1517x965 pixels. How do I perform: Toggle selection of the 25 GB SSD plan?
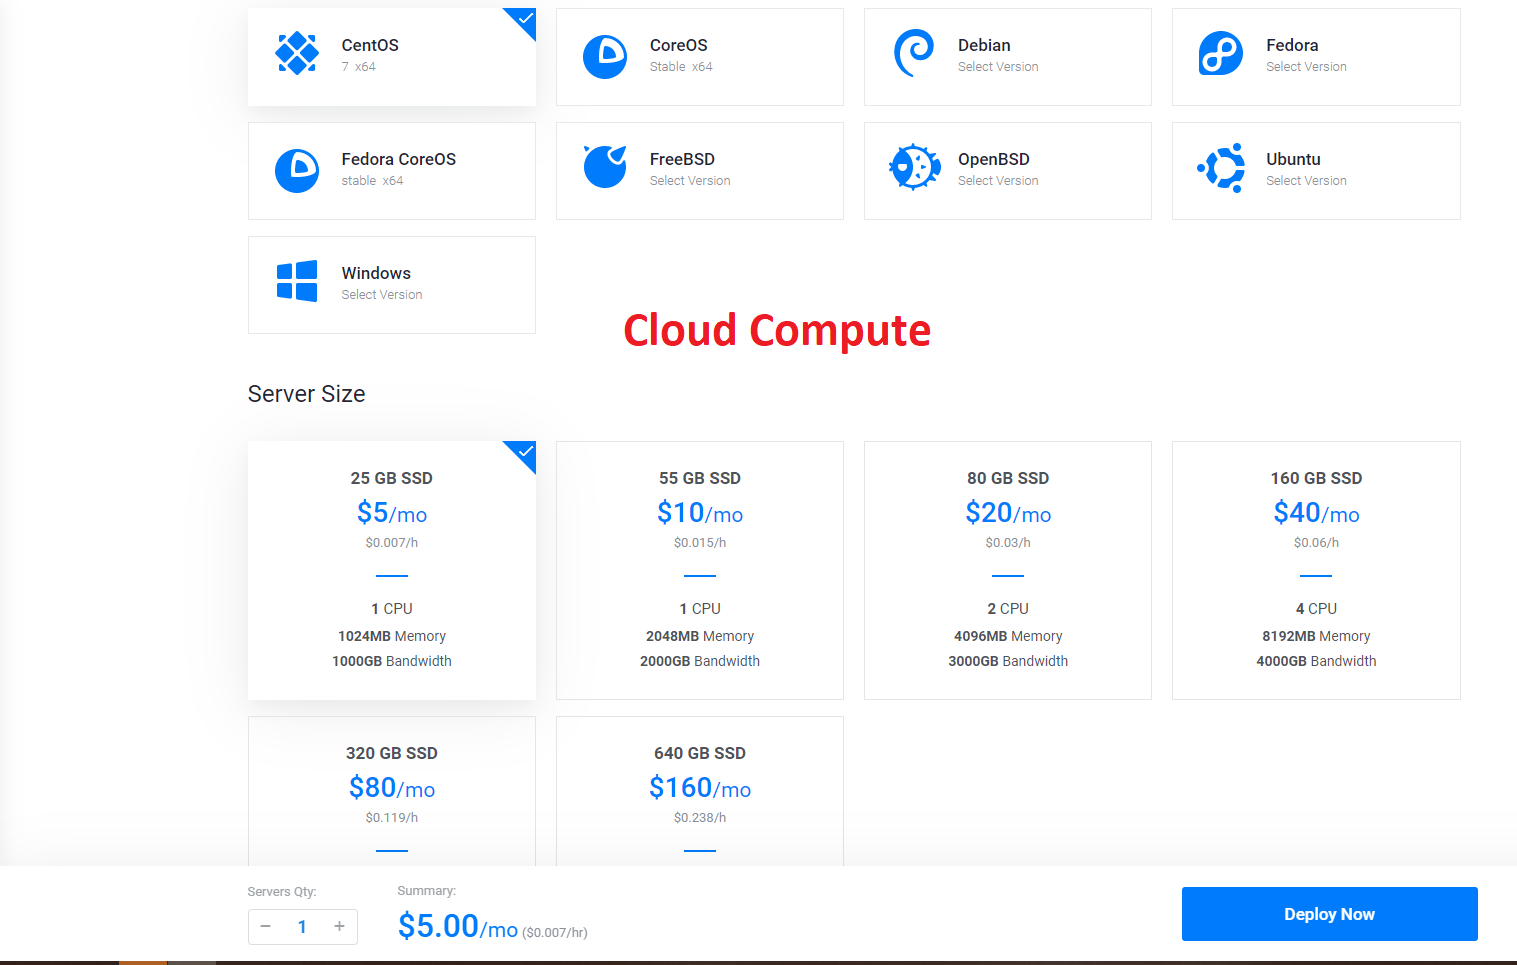tap(391, 570)
